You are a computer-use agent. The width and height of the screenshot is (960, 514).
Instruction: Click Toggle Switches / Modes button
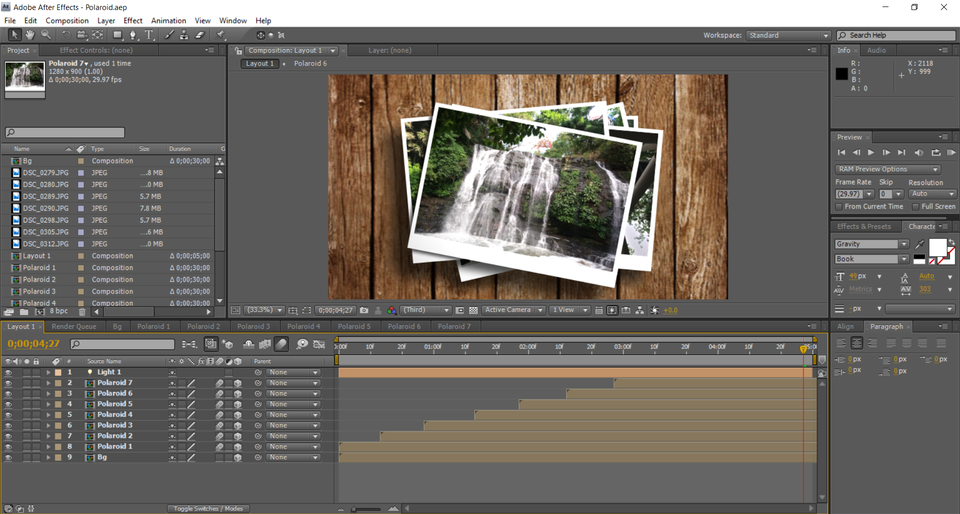207,509
